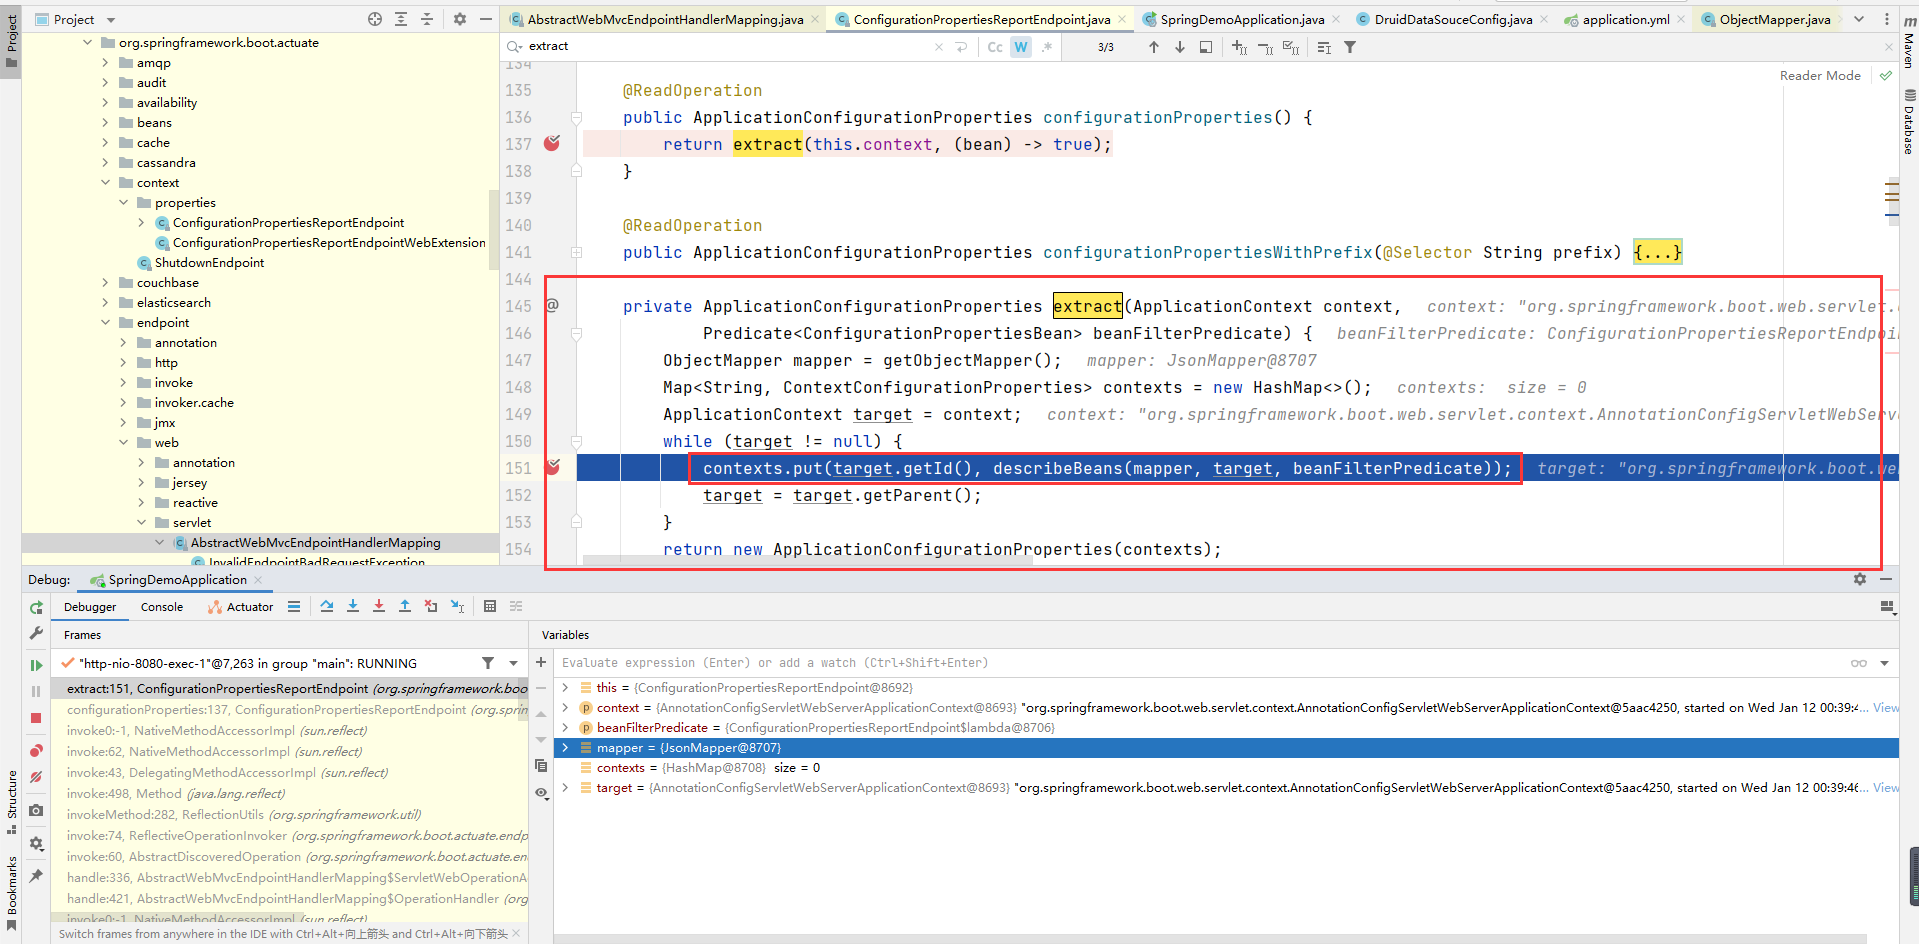
Task: Open the debug settings gear in the debug sidebar
Action: (x=36, y=843)
